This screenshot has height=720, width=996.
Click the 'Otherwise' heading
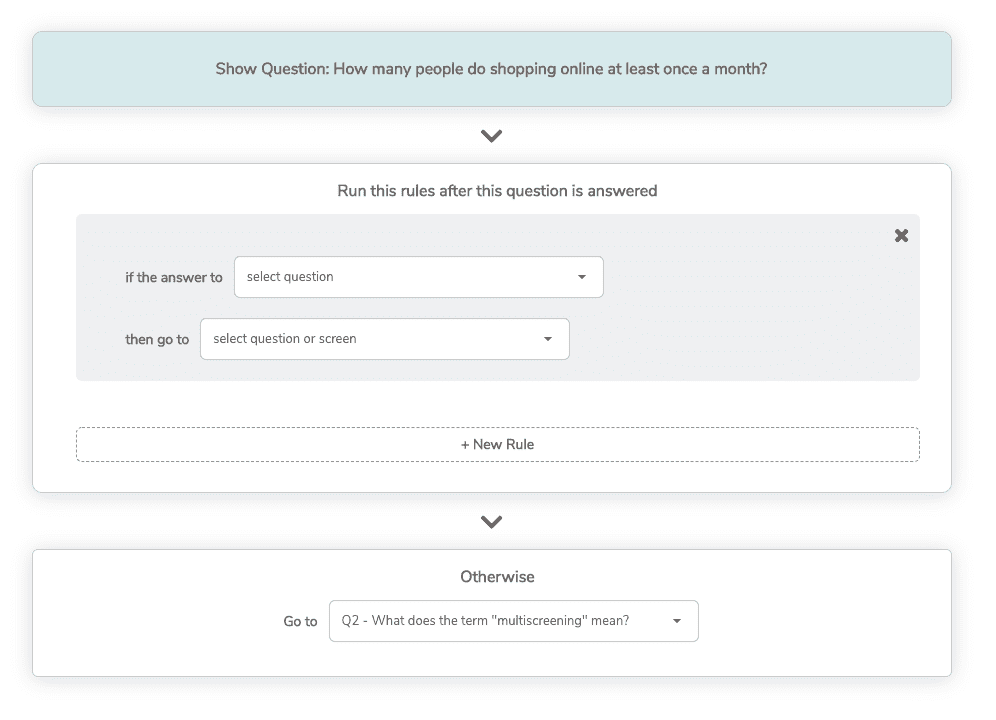click(x=497, y=576)
